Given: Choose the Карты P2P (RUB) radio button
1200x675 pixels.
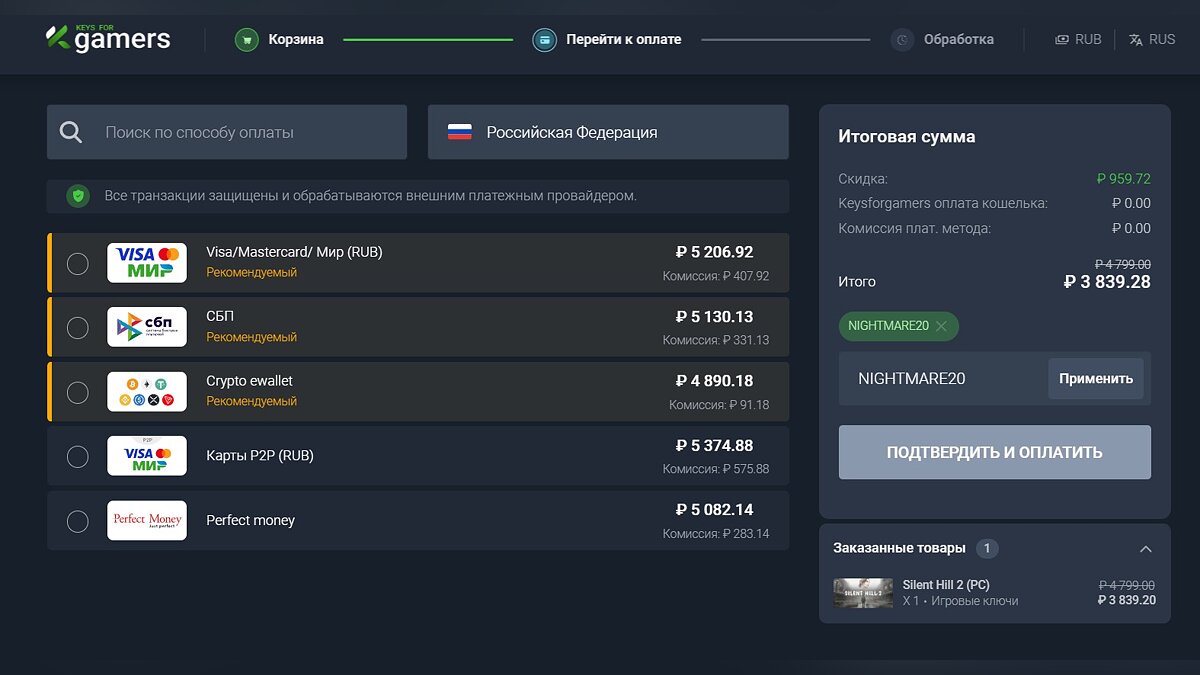Looking at the screenshot, I should coord(77,457).
